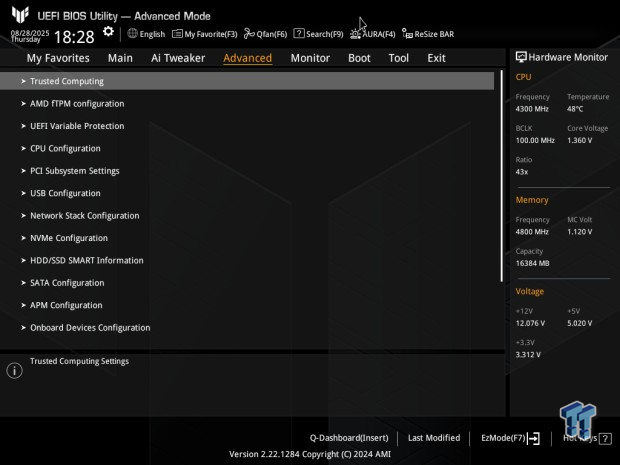Click Capacity value 16384 MB

point(532,263)
